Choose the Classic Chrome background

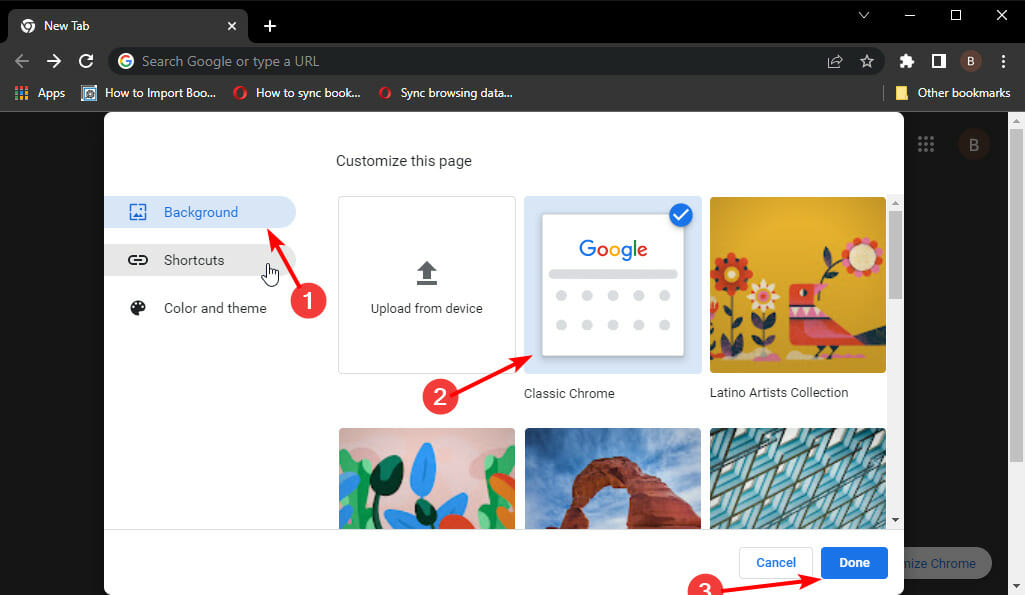pyautogui.click(x=613, y=285)
